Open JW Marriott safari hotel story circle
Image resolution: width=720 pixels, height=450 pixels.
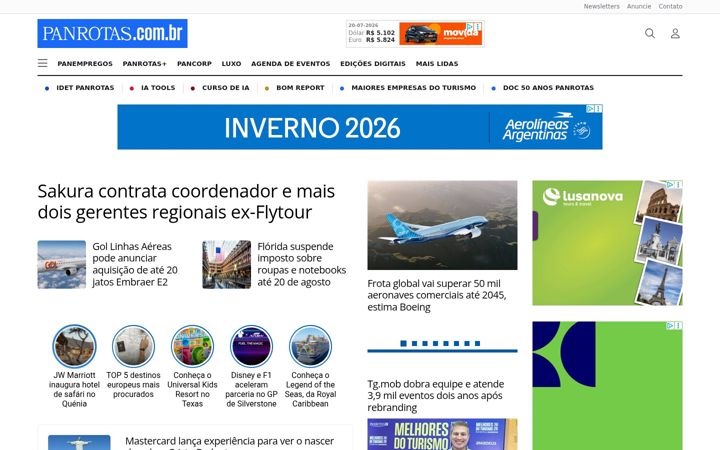[x=74, y=346]
